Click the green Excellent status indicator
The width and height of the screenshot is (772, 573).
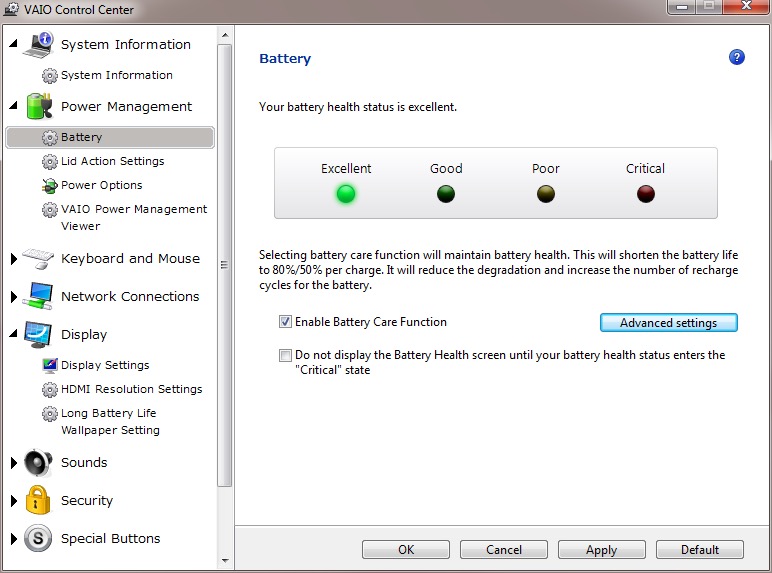point(346,194)
